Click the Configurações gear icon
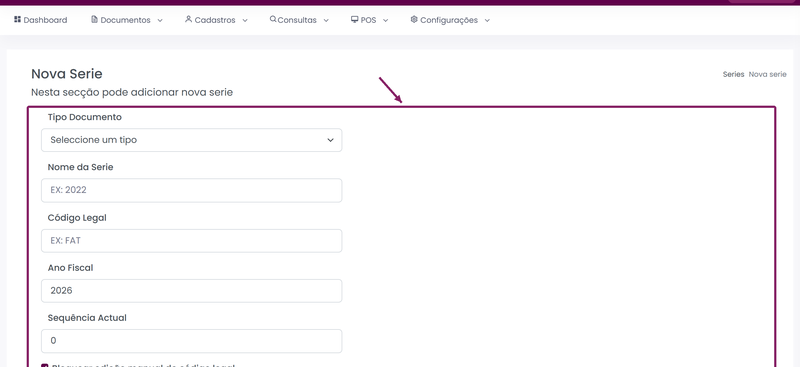This screenshot has width=800, height=367. pos(414,19)
